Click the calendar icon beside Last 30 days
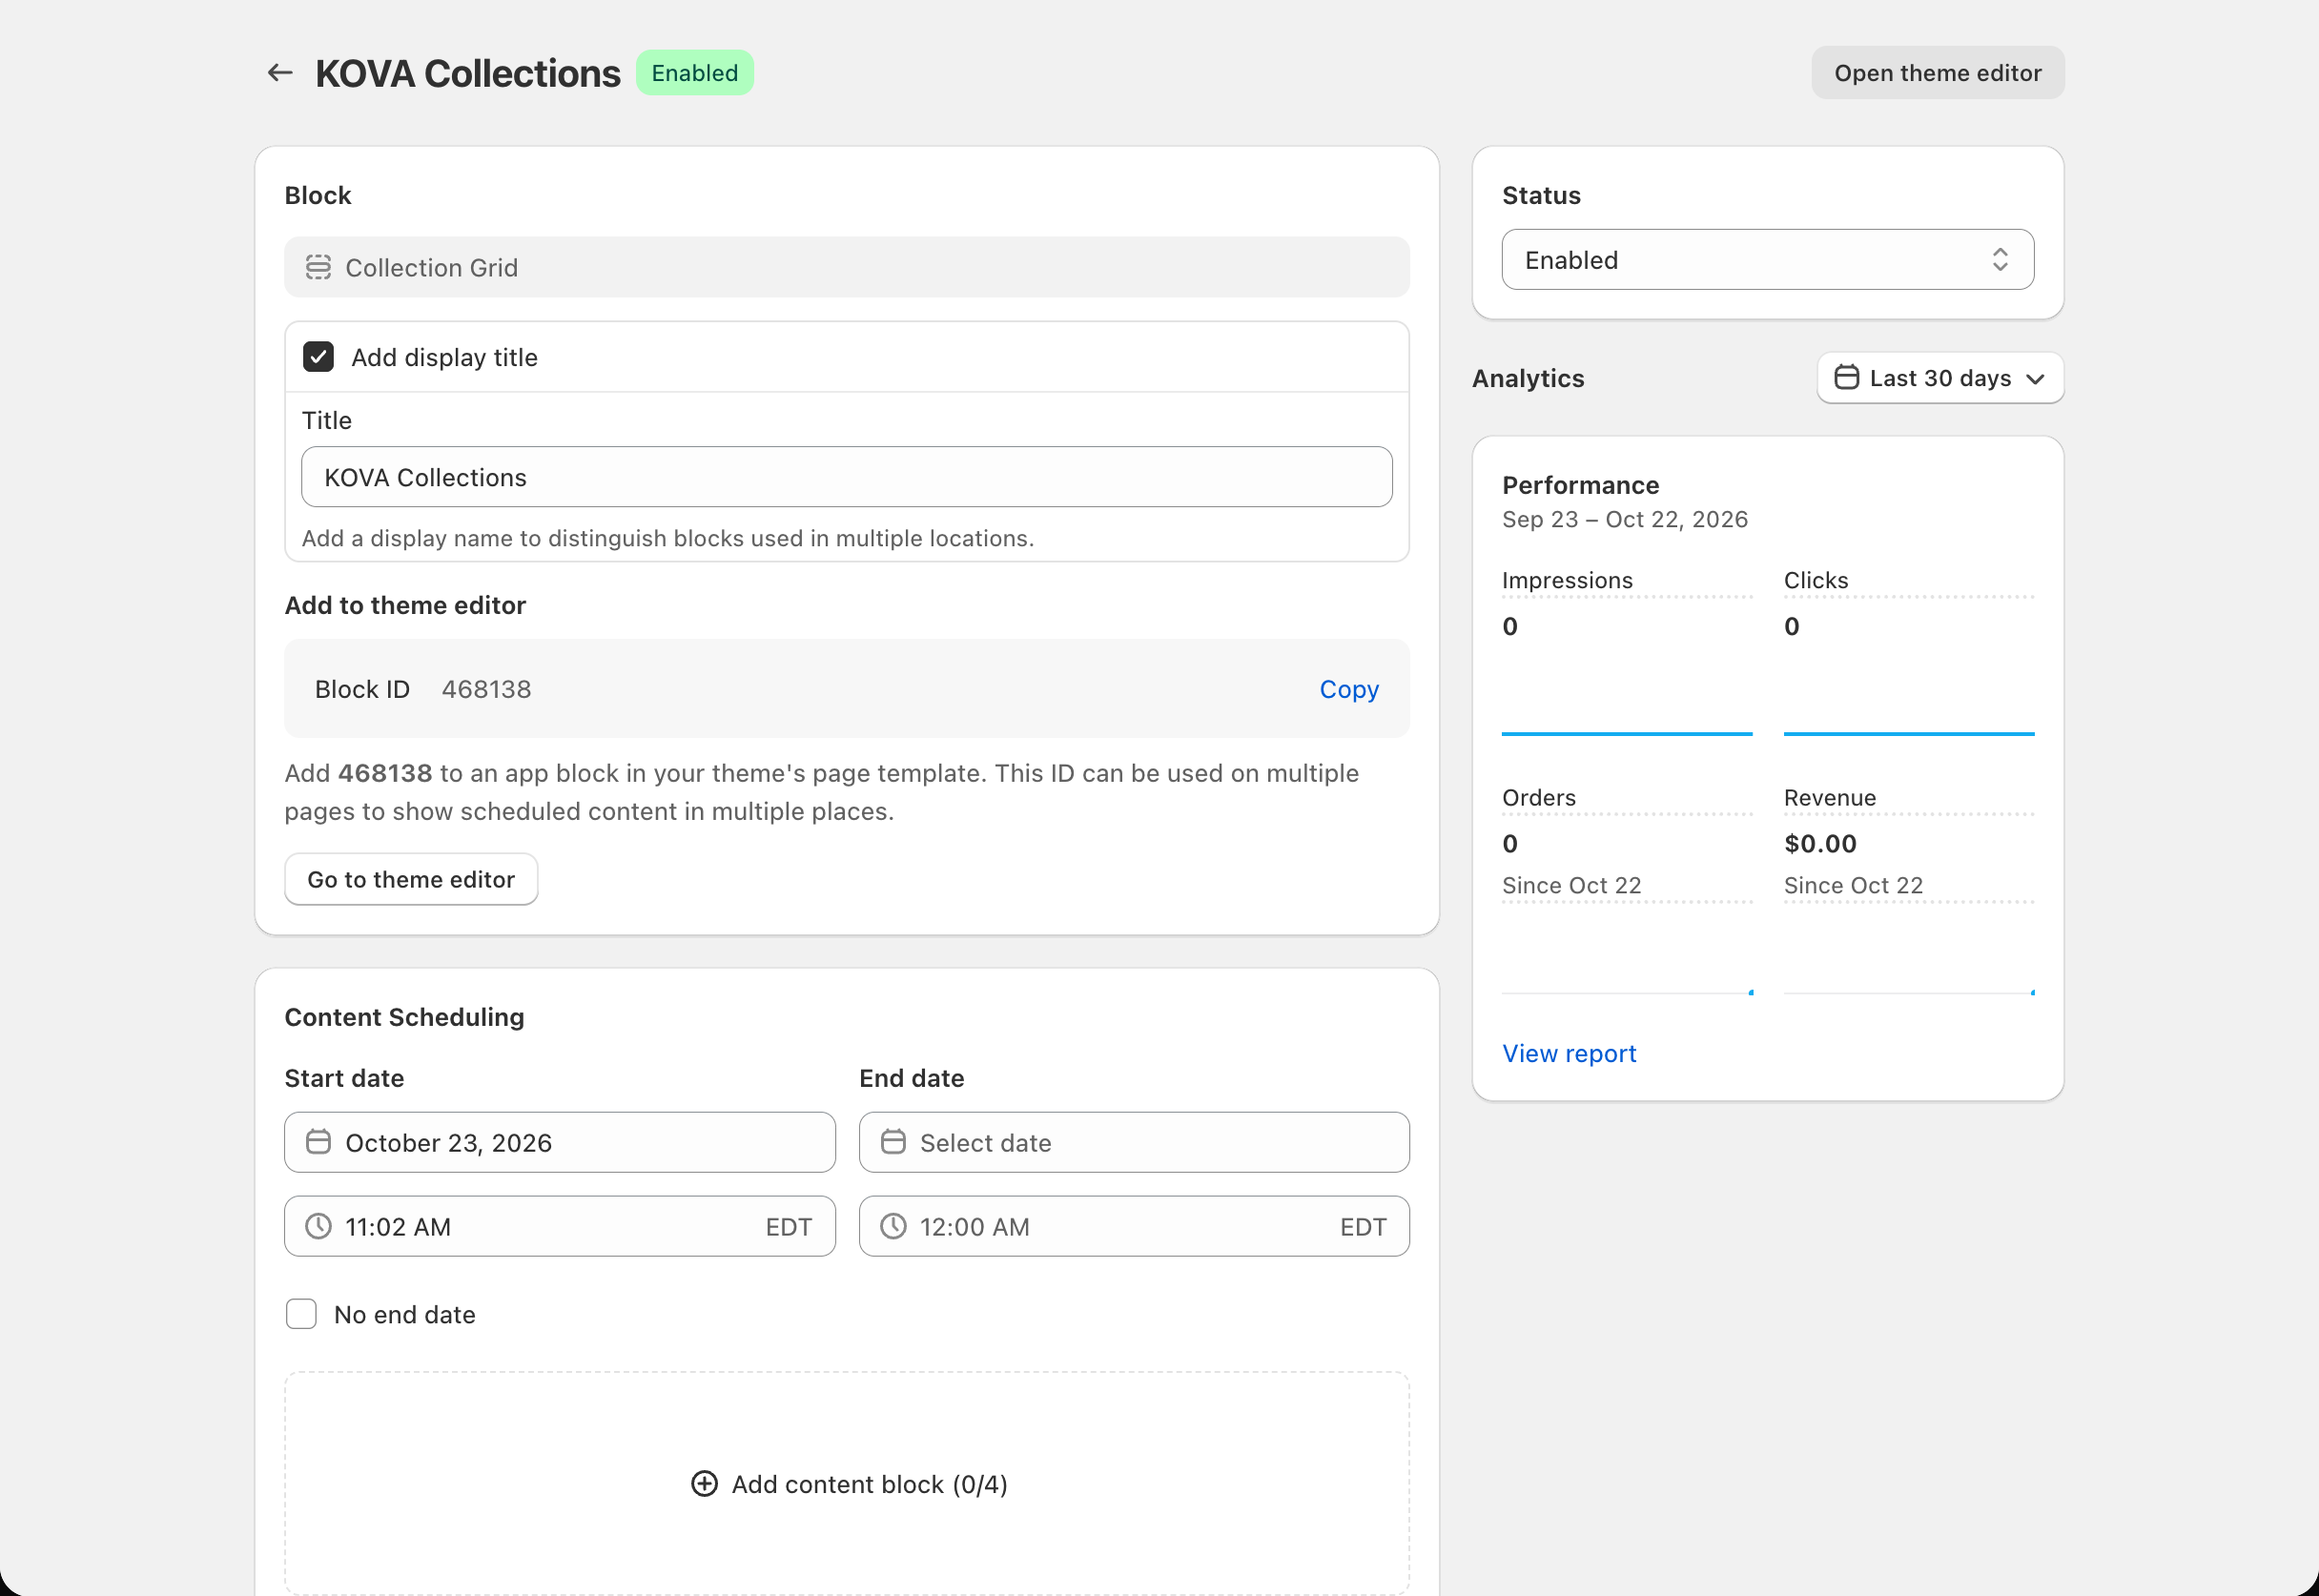This screenshot has height=1596, width=2319. coord(1847,377)
